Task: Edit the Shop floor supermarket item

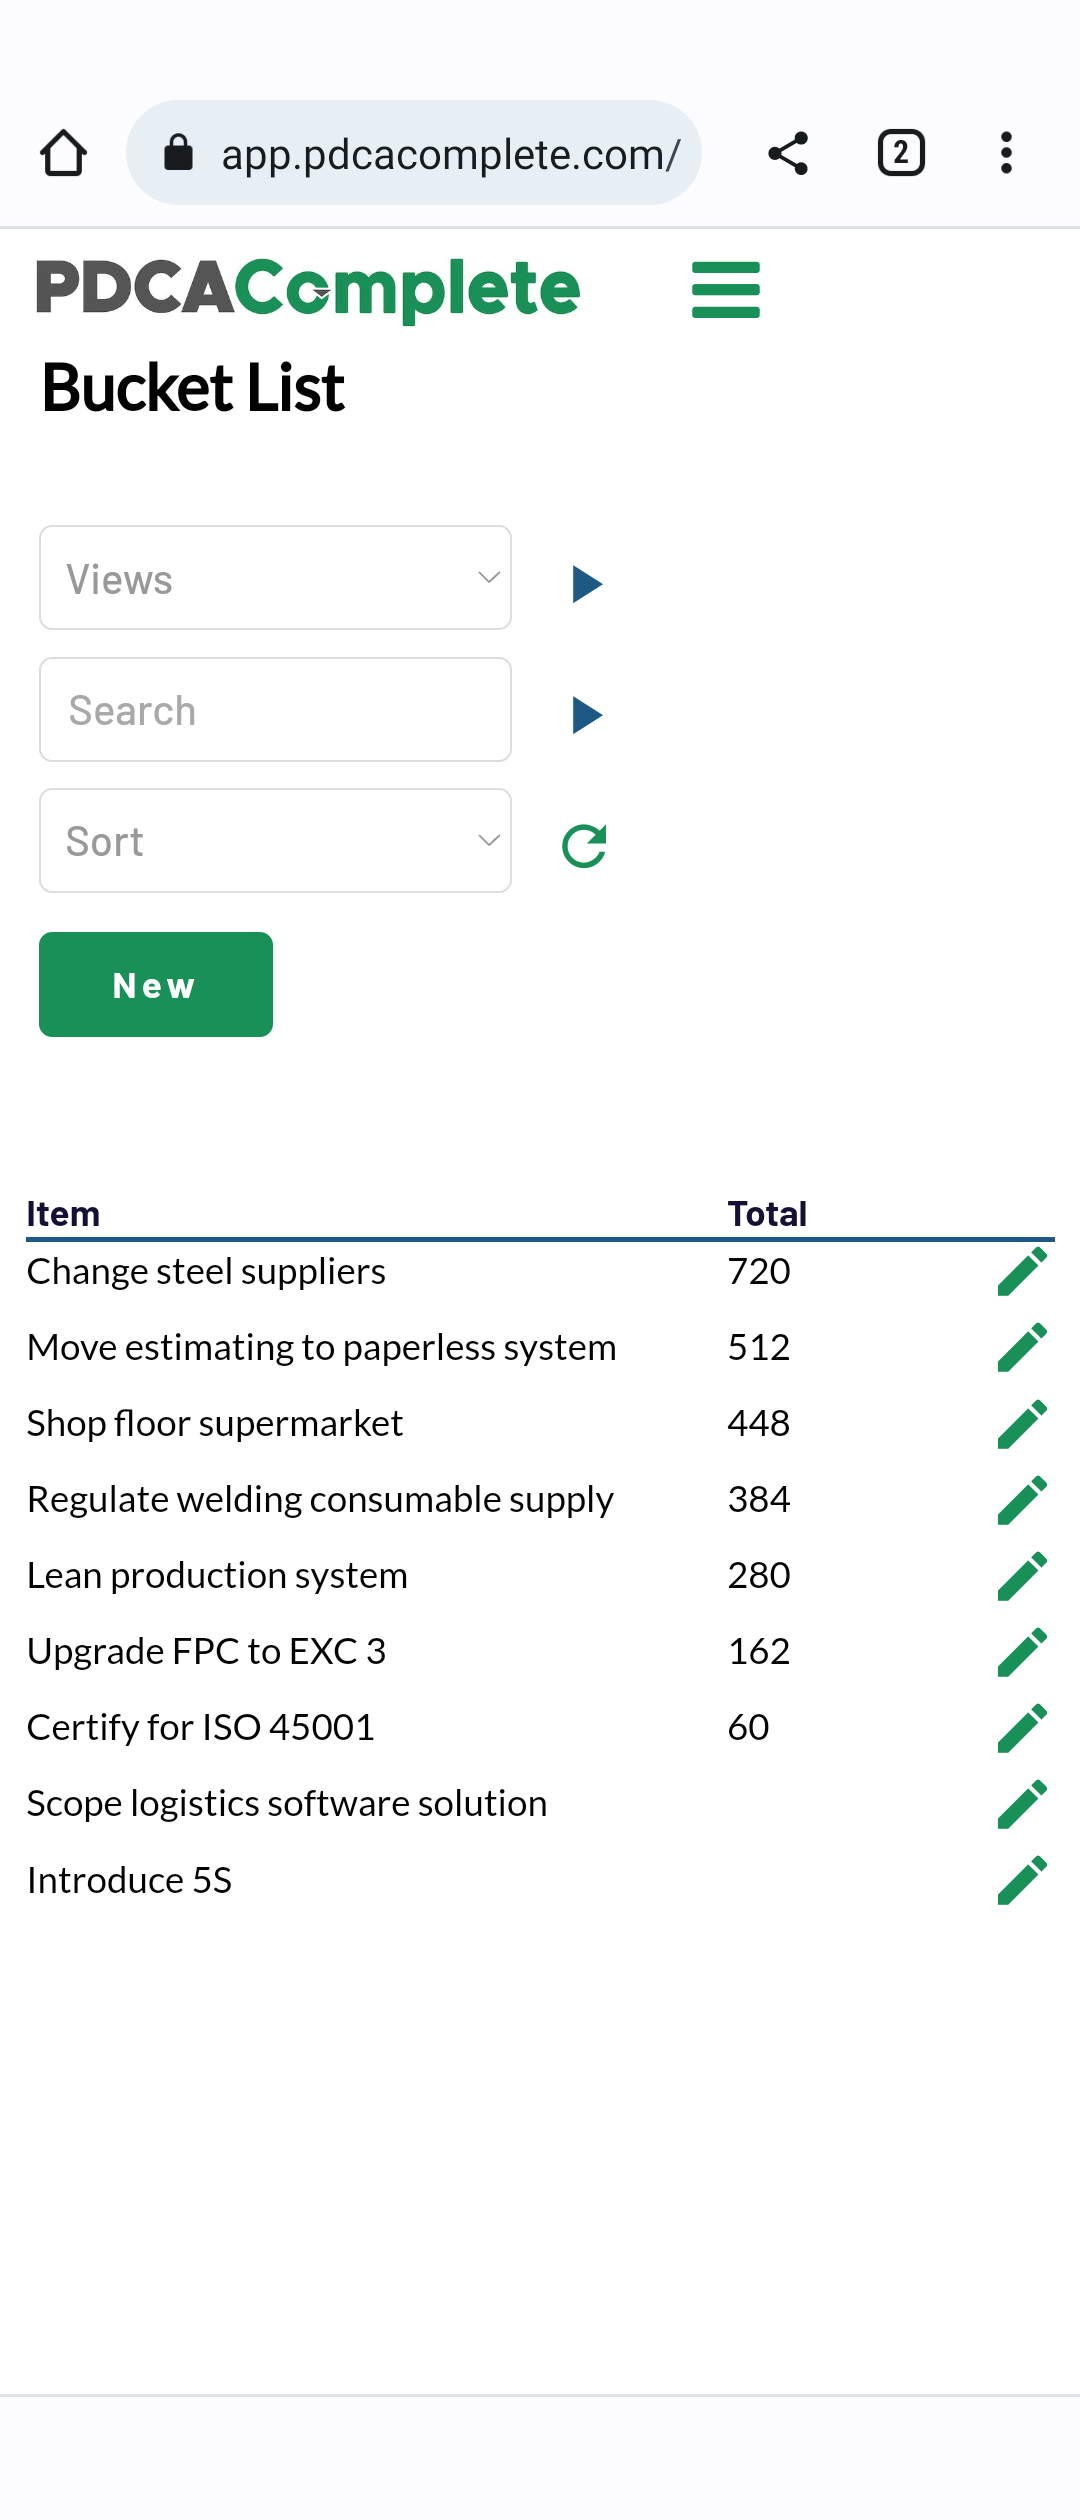Action: point(1022,1423)
